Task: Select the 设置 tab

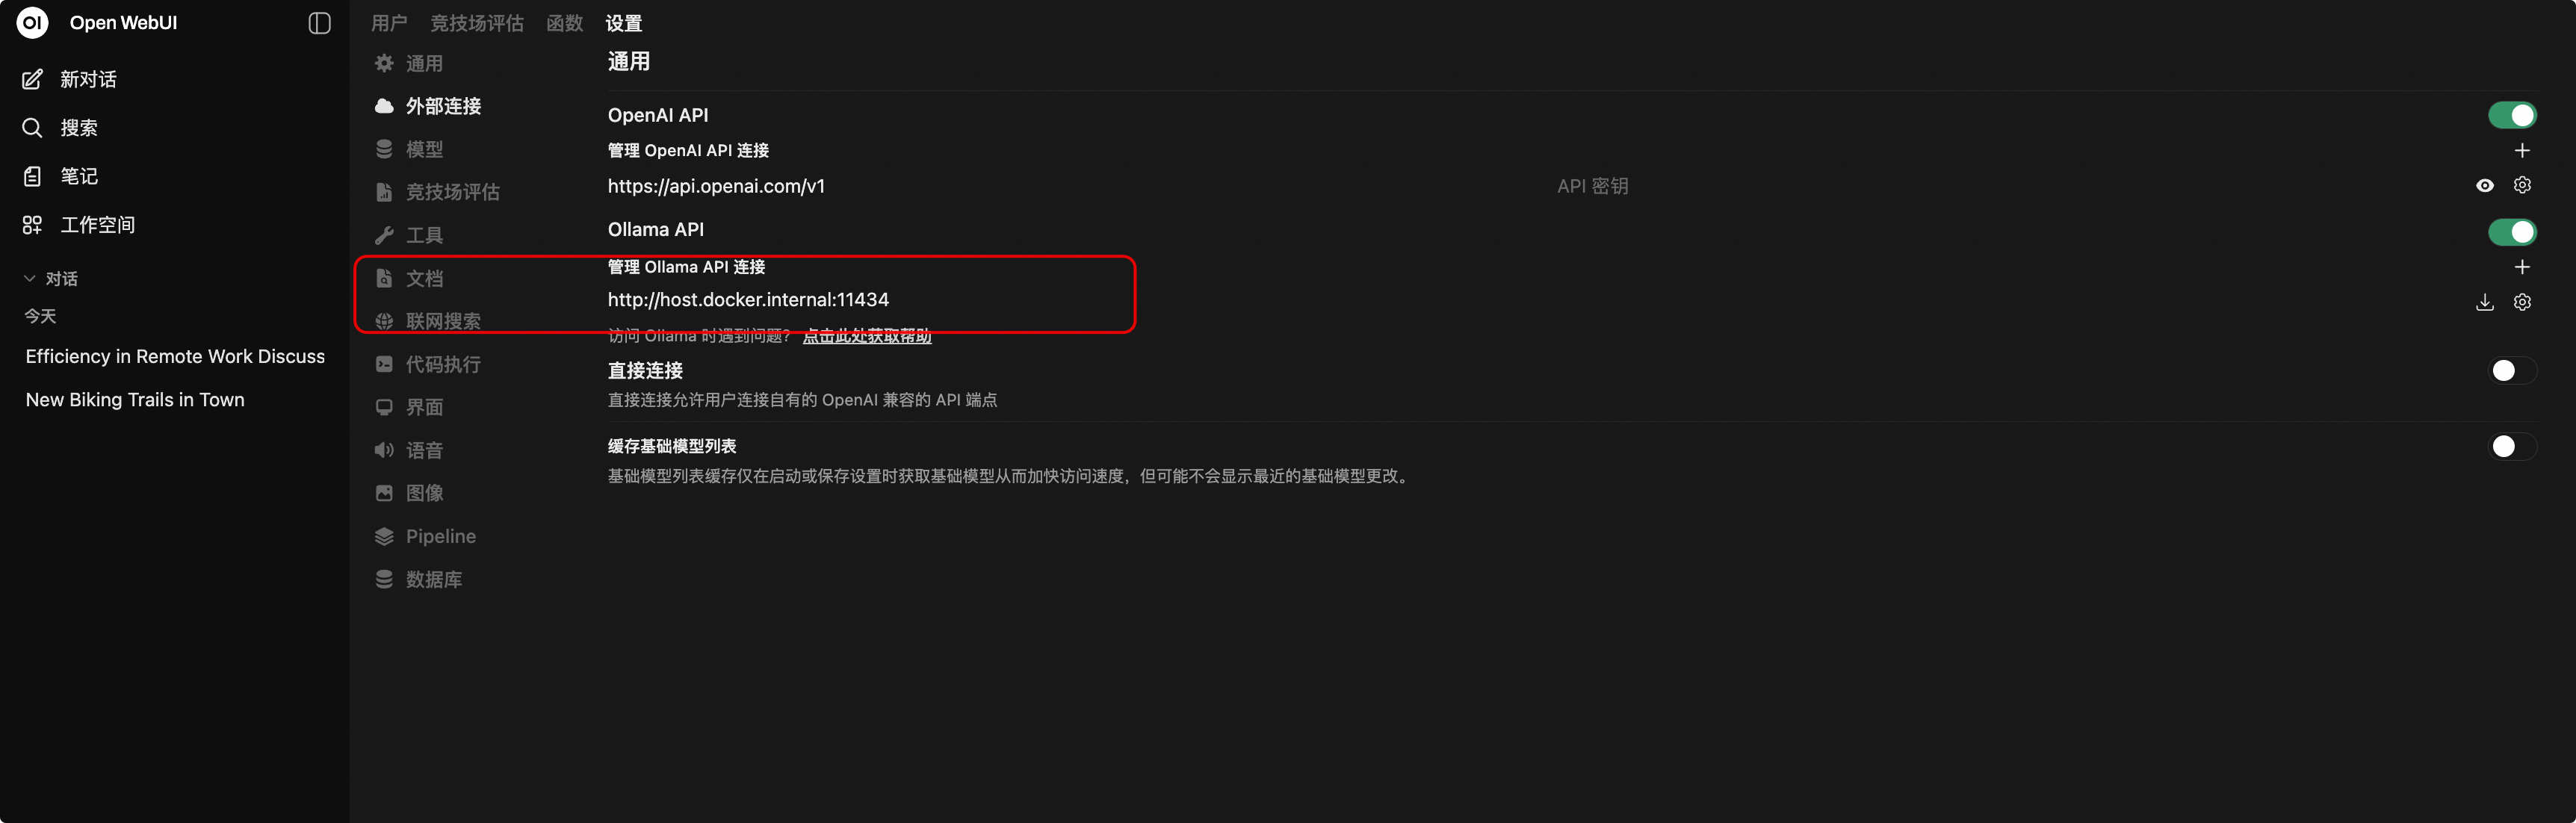Action: tap(624, 23)
